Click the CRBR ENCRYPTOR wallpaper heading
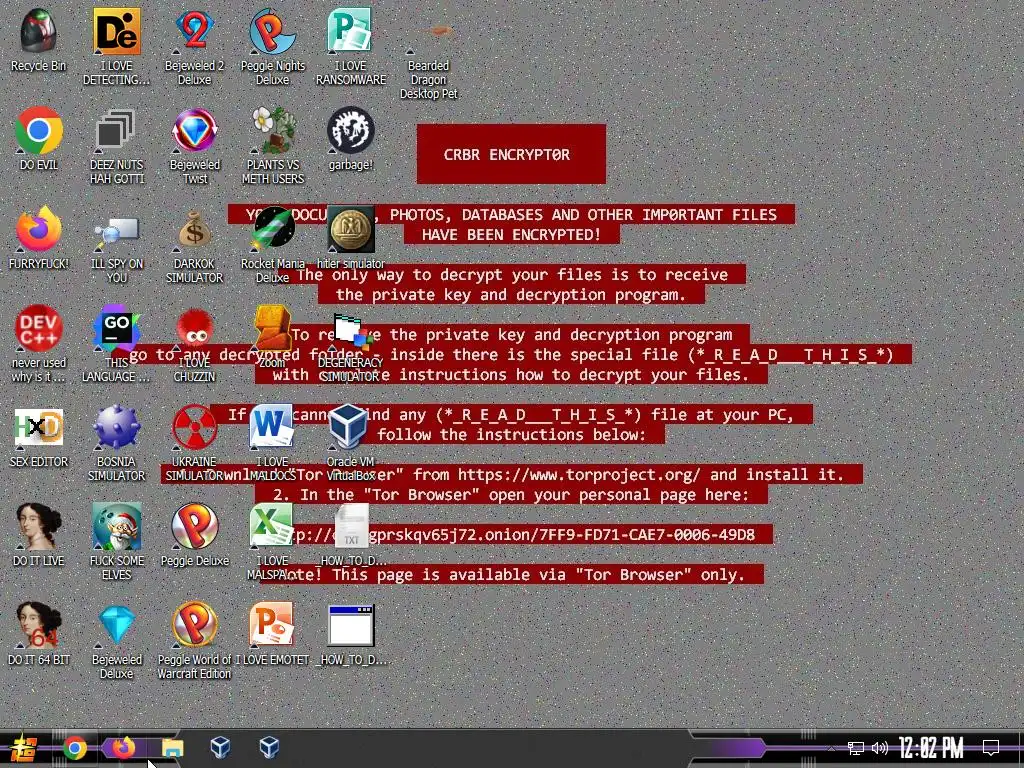Screen dimensions: 1024x768 507,155
